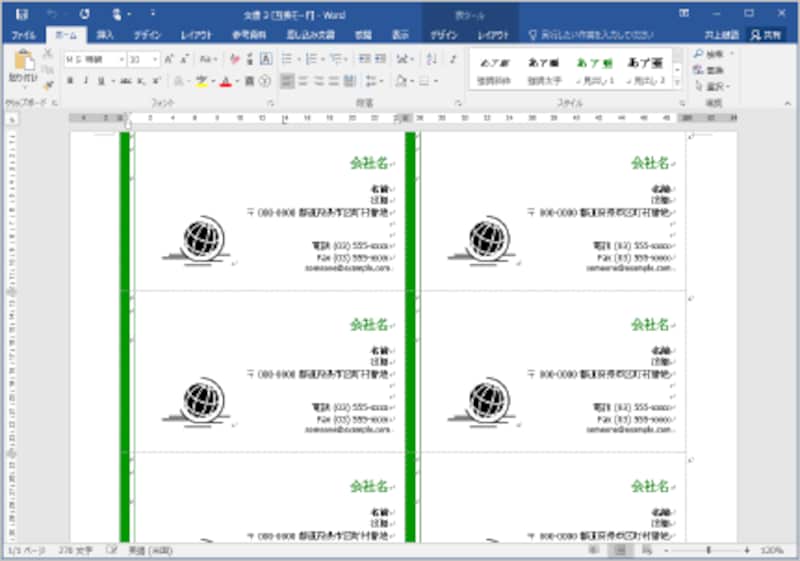Toggle Italic formatting
Screen dimensions: 800x561
[x=86, y=81]
